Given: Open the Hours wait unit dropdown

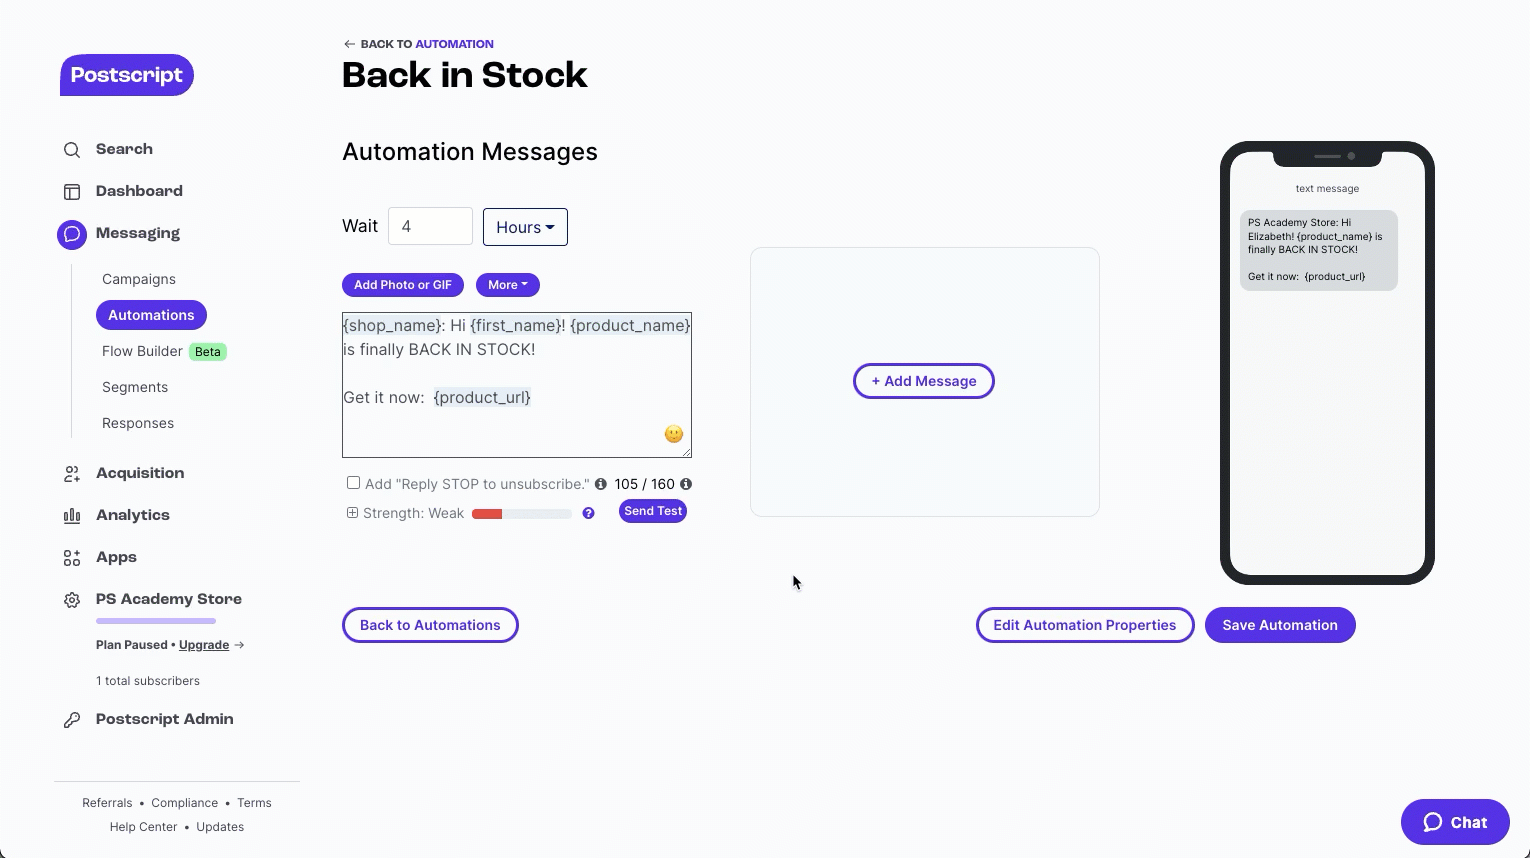Looking at the screenshot, I should [525, 227].
